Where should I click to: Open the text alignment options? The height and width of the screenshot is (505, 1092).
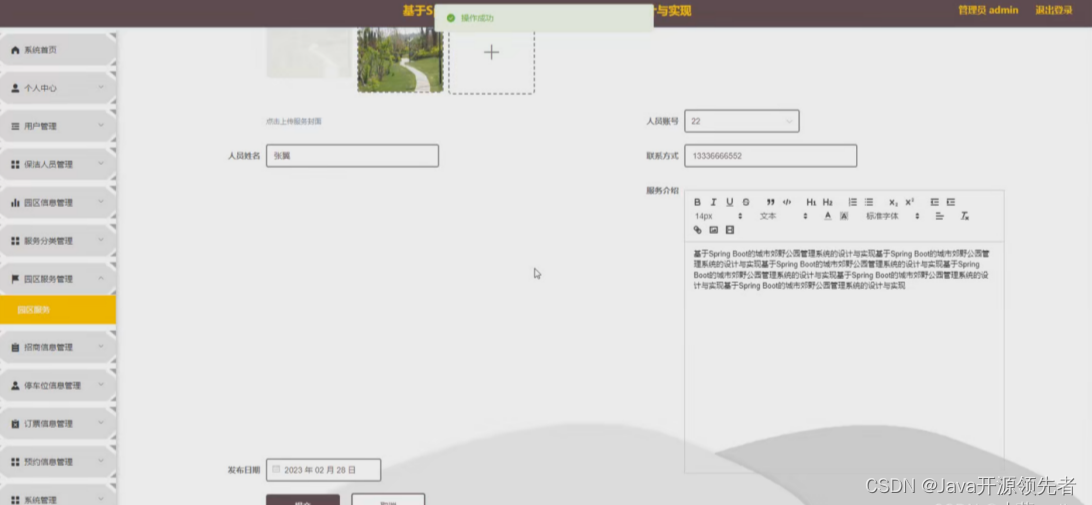(x=939, y=216)
